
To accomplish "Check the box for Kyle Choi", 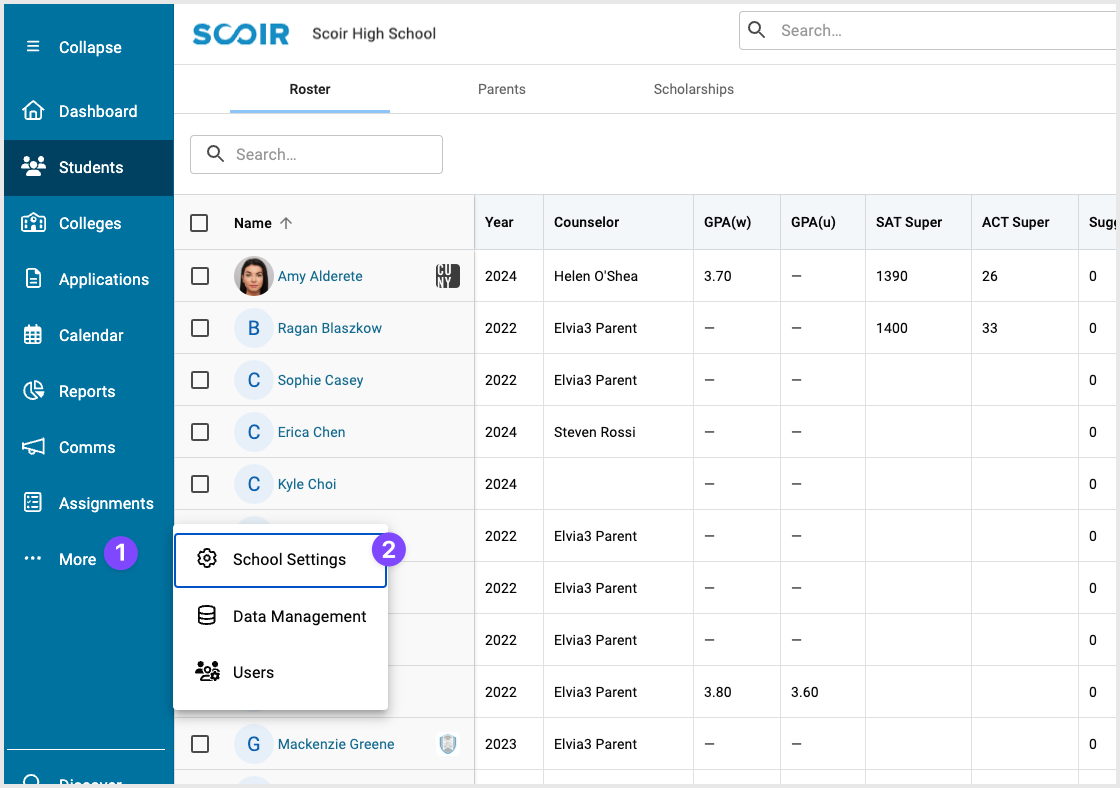I will click(200, 484).
